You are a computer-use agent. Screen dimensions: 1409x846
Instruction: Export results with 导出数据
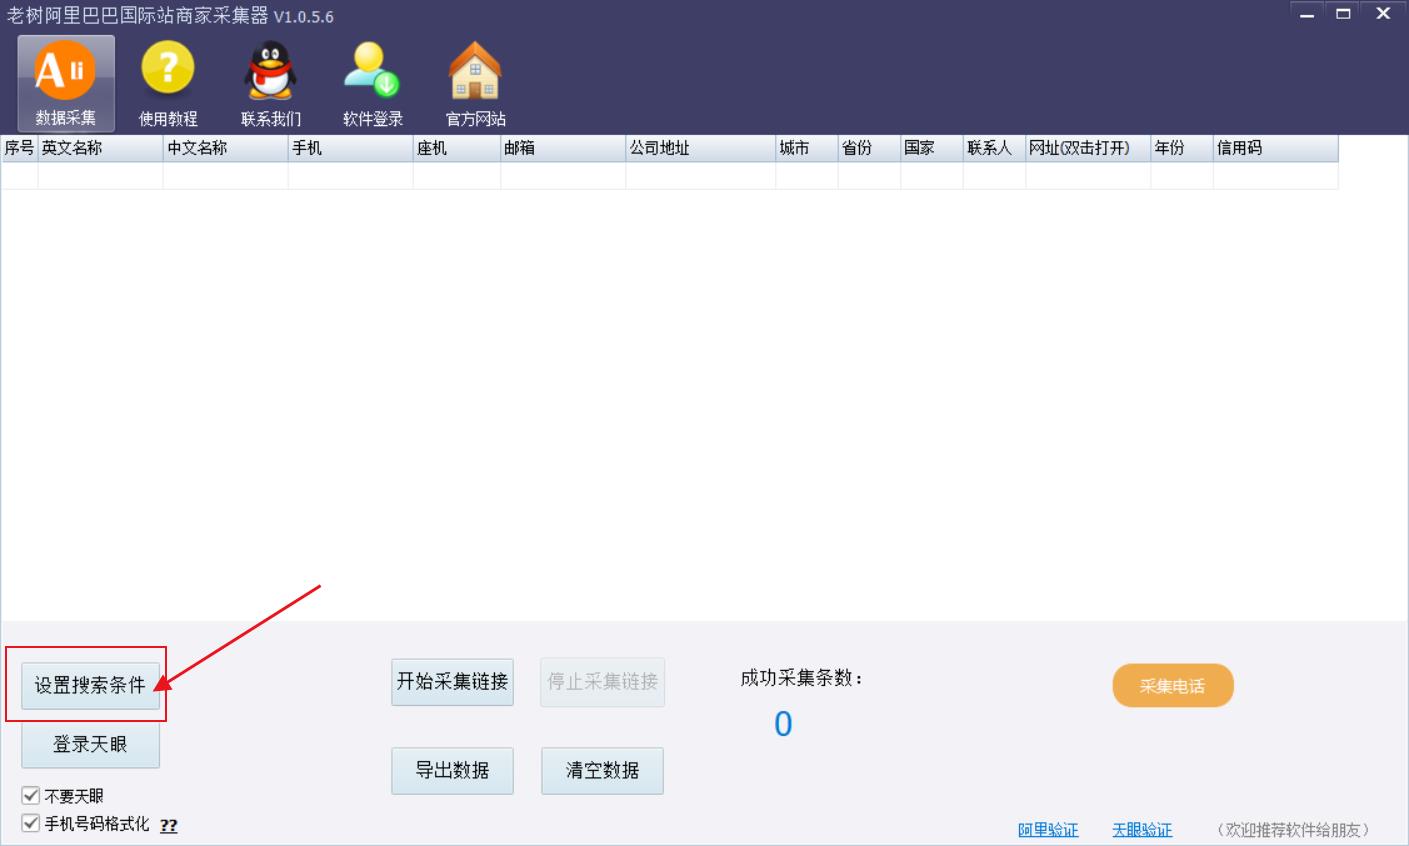(x=452, y=771)
